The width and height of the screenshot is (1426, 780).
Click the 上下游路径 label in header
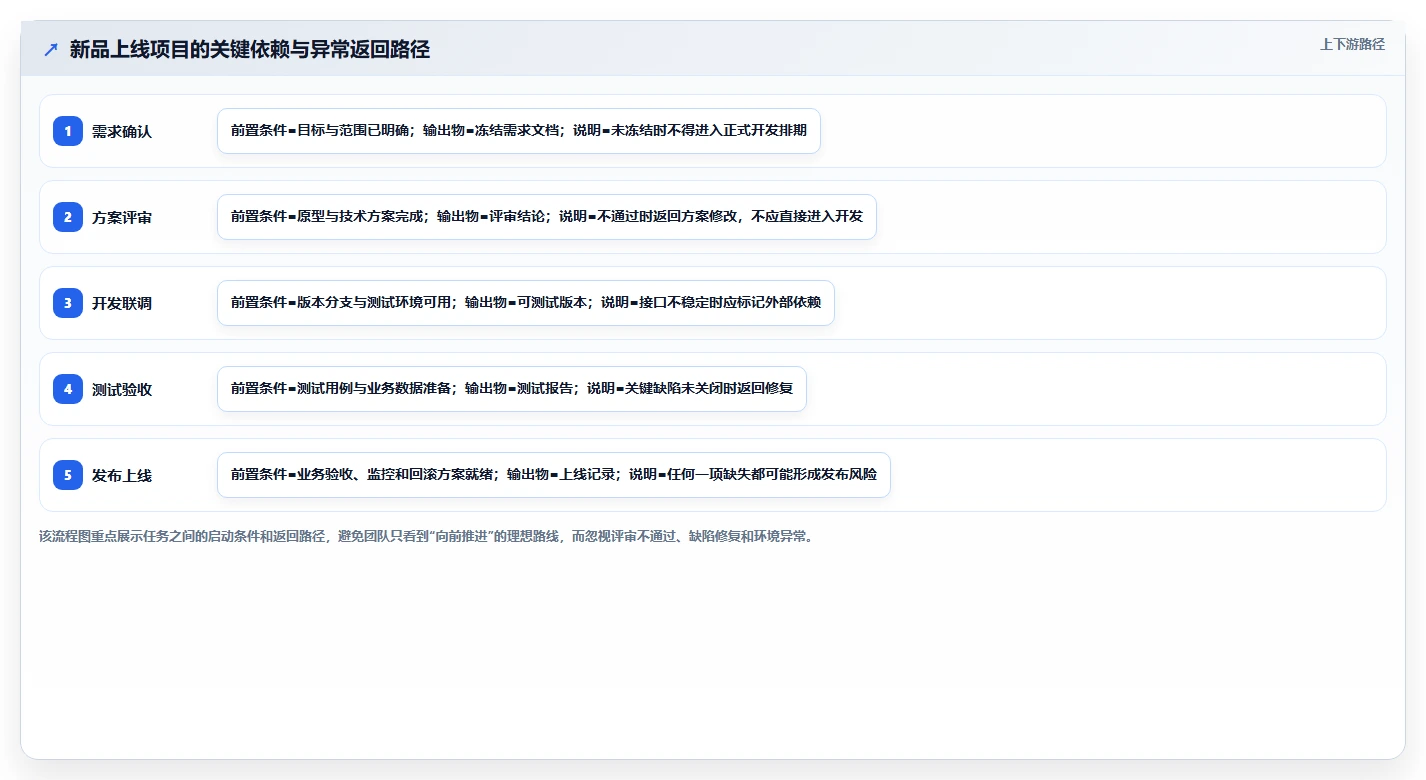coord(1352,44)
